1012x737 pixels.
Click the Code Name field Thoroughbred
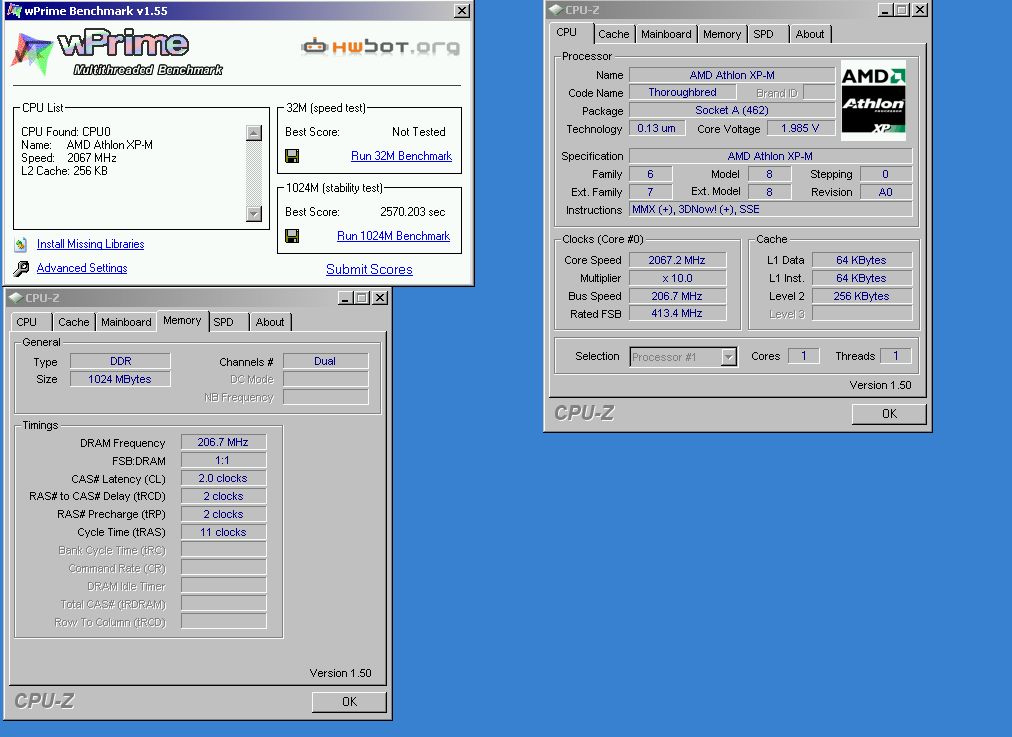(682, 92)
